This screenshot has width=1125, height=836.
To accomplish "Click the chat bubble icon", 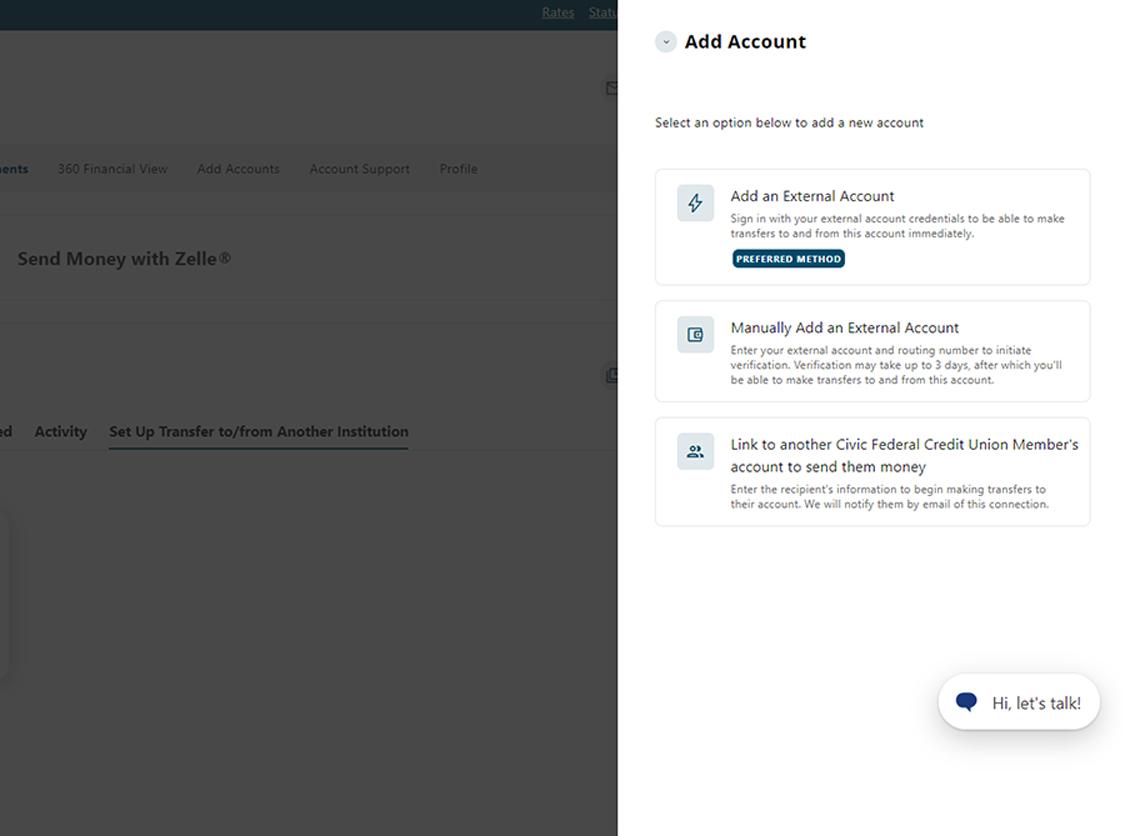I will 966,702.
